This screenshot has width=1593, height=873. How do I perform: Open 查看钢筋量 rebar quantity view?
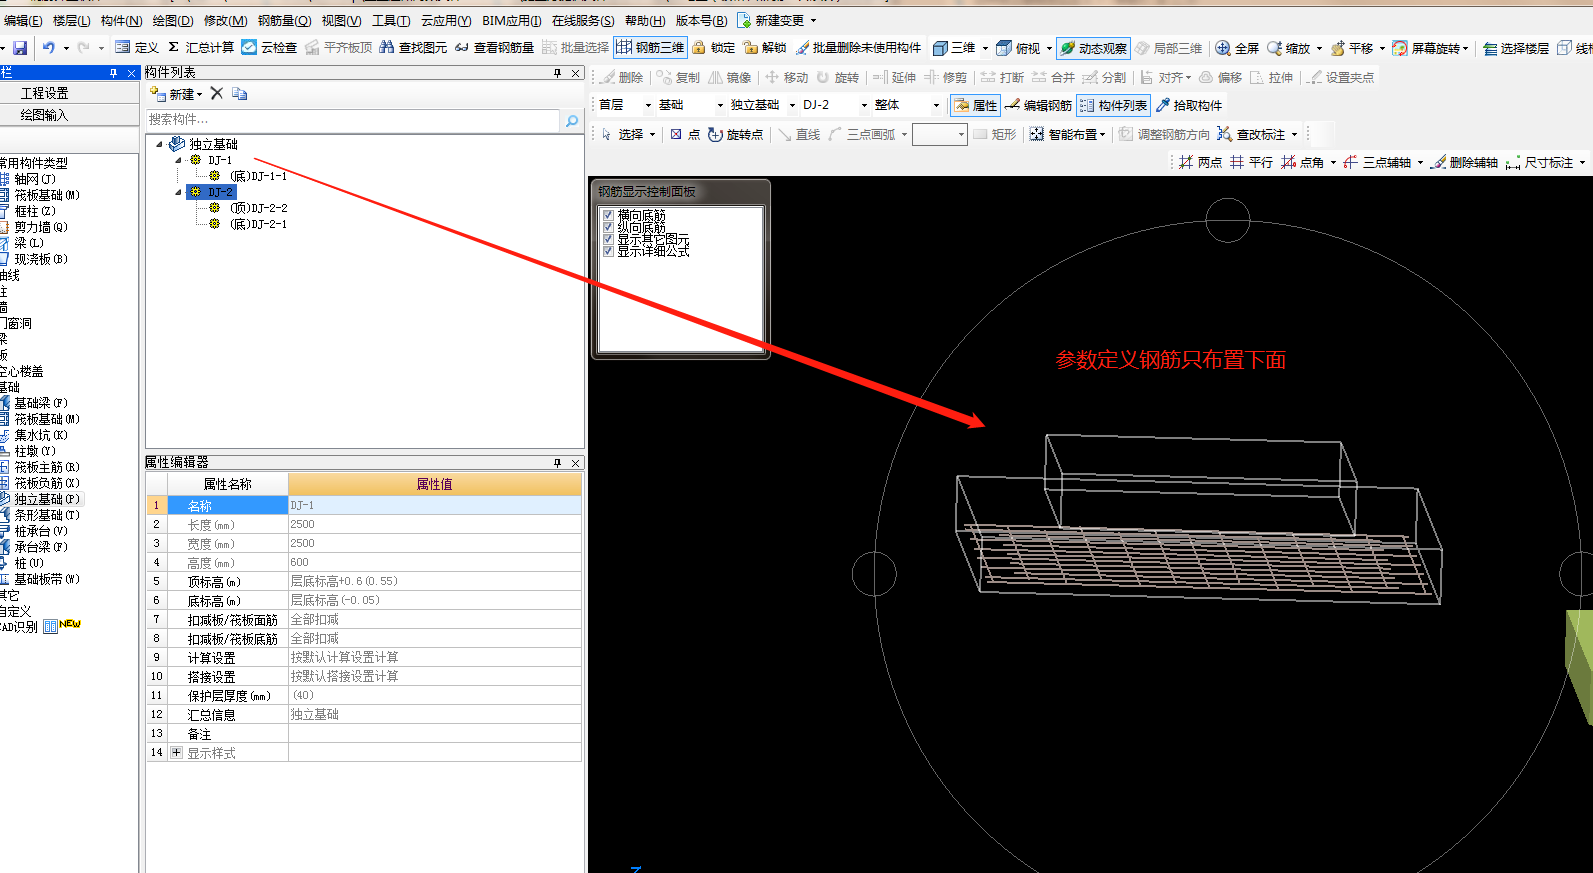click(x=494, y=47)
